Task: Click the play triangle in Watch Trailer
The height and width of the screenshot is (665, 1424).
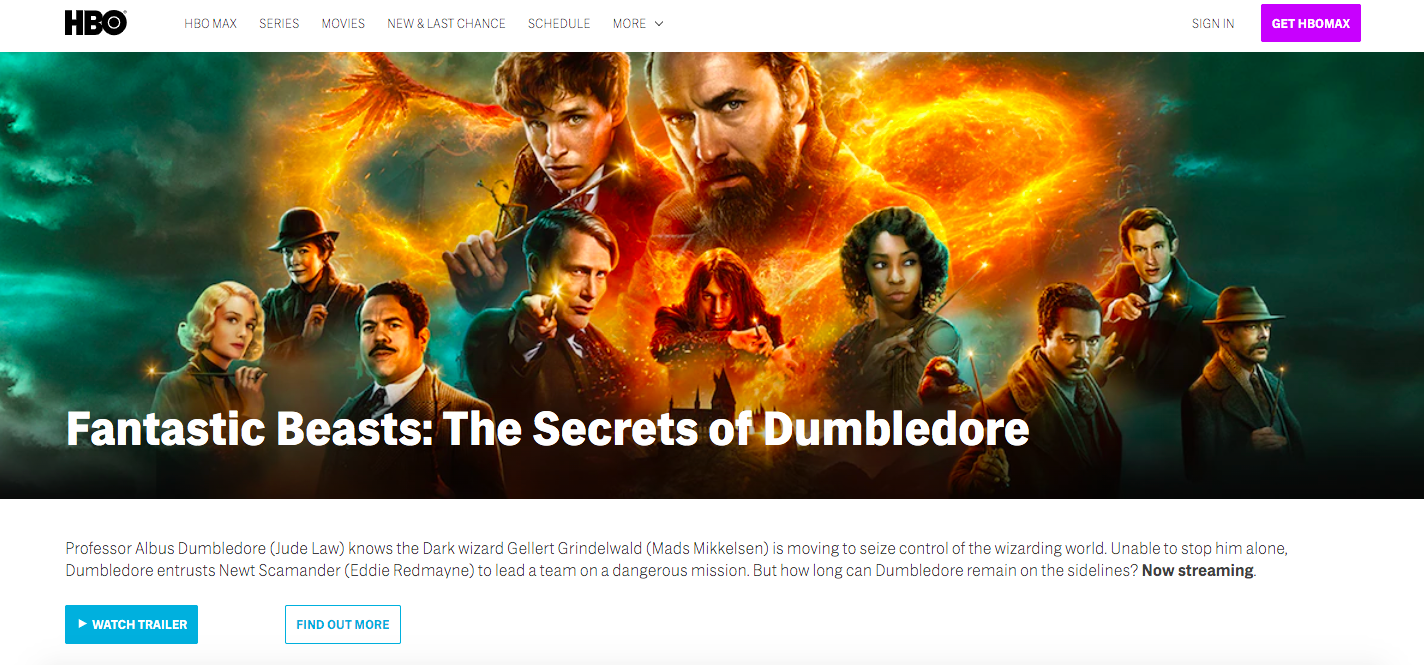Action: point(82,624)
